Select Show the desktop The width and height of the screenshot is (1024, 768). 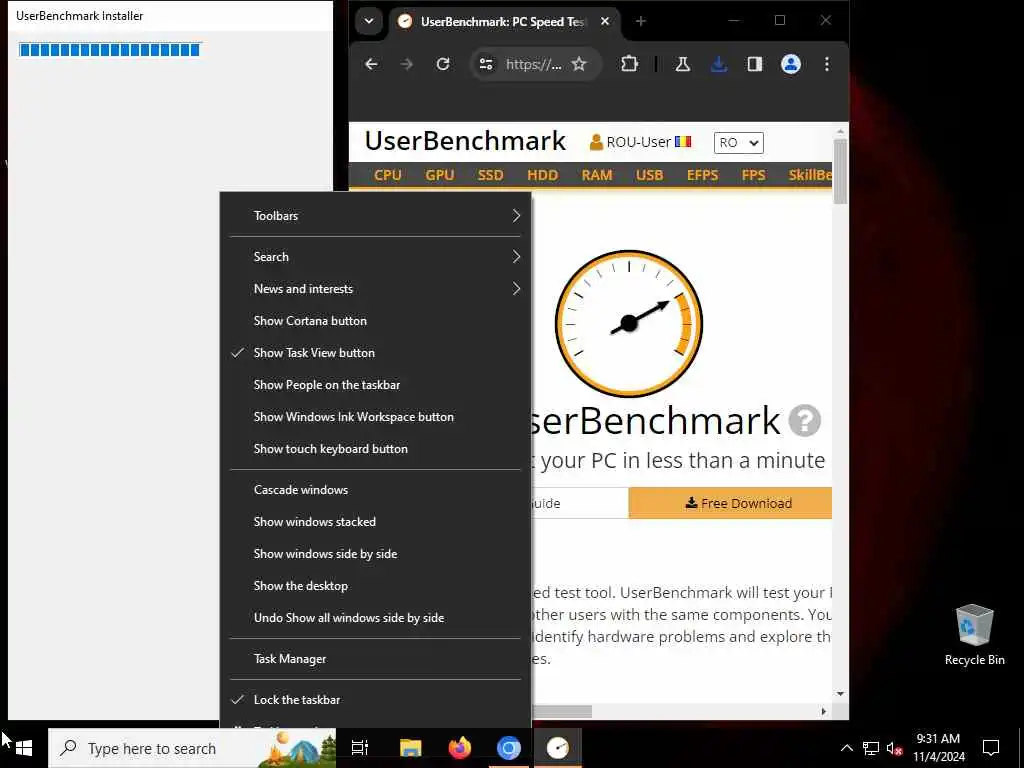tap(376, 586)
